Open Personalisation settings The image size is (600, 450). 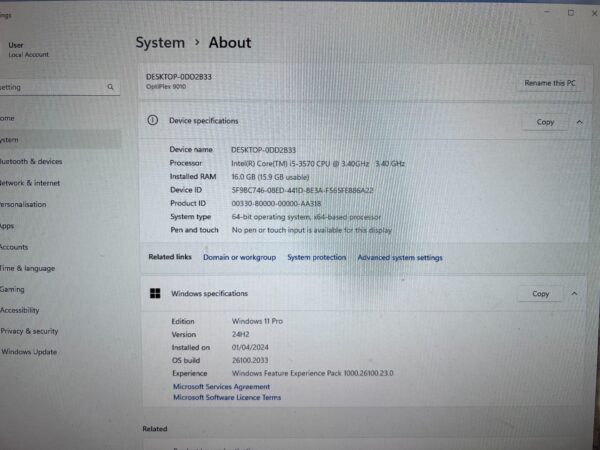coord(59,204)
